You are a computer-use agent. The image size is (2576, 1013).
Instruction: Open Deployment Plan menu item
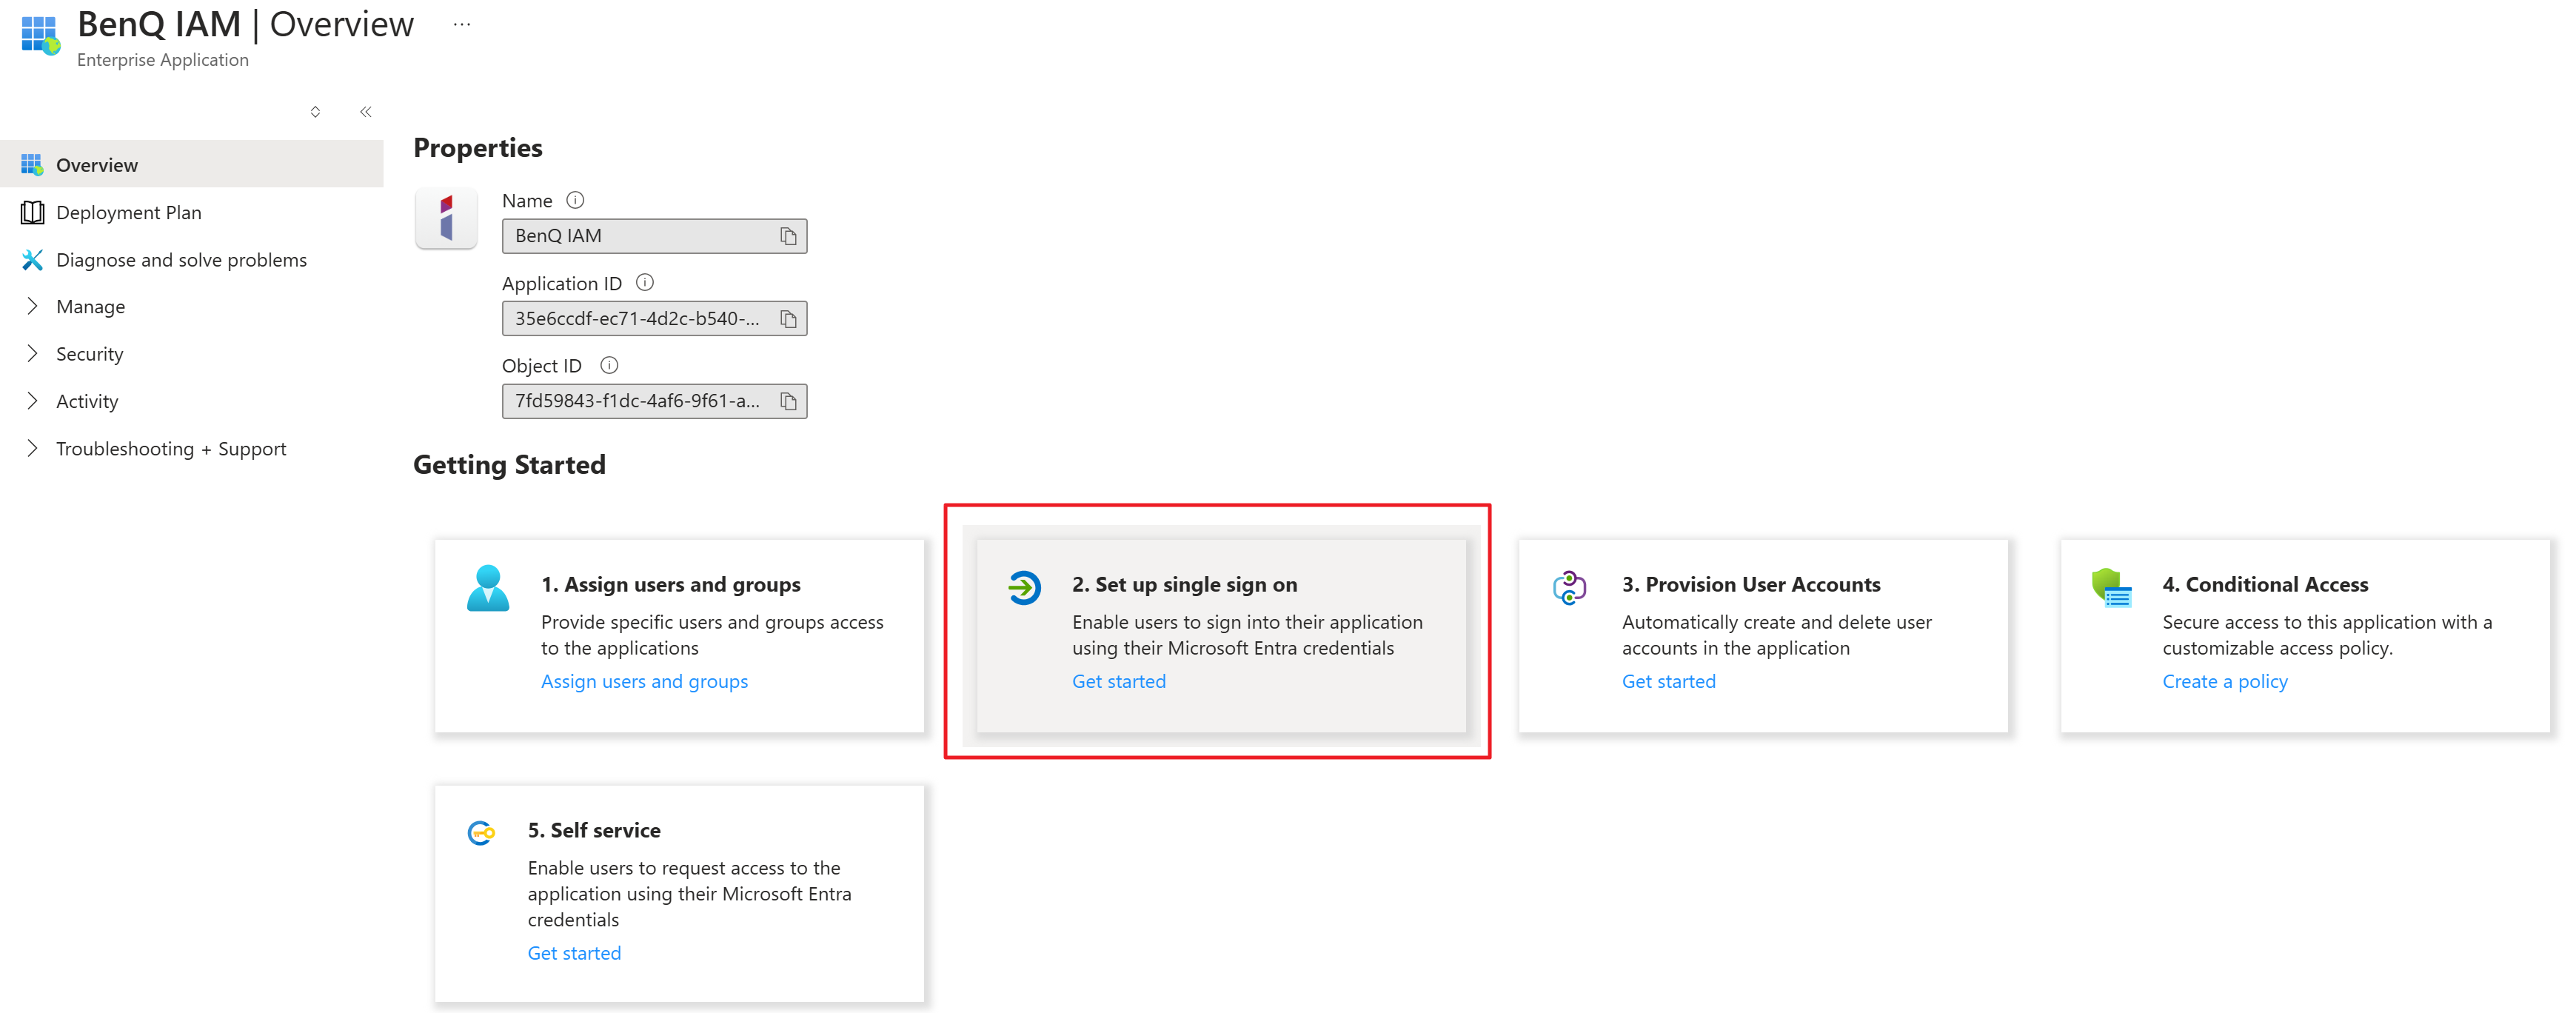128,212
